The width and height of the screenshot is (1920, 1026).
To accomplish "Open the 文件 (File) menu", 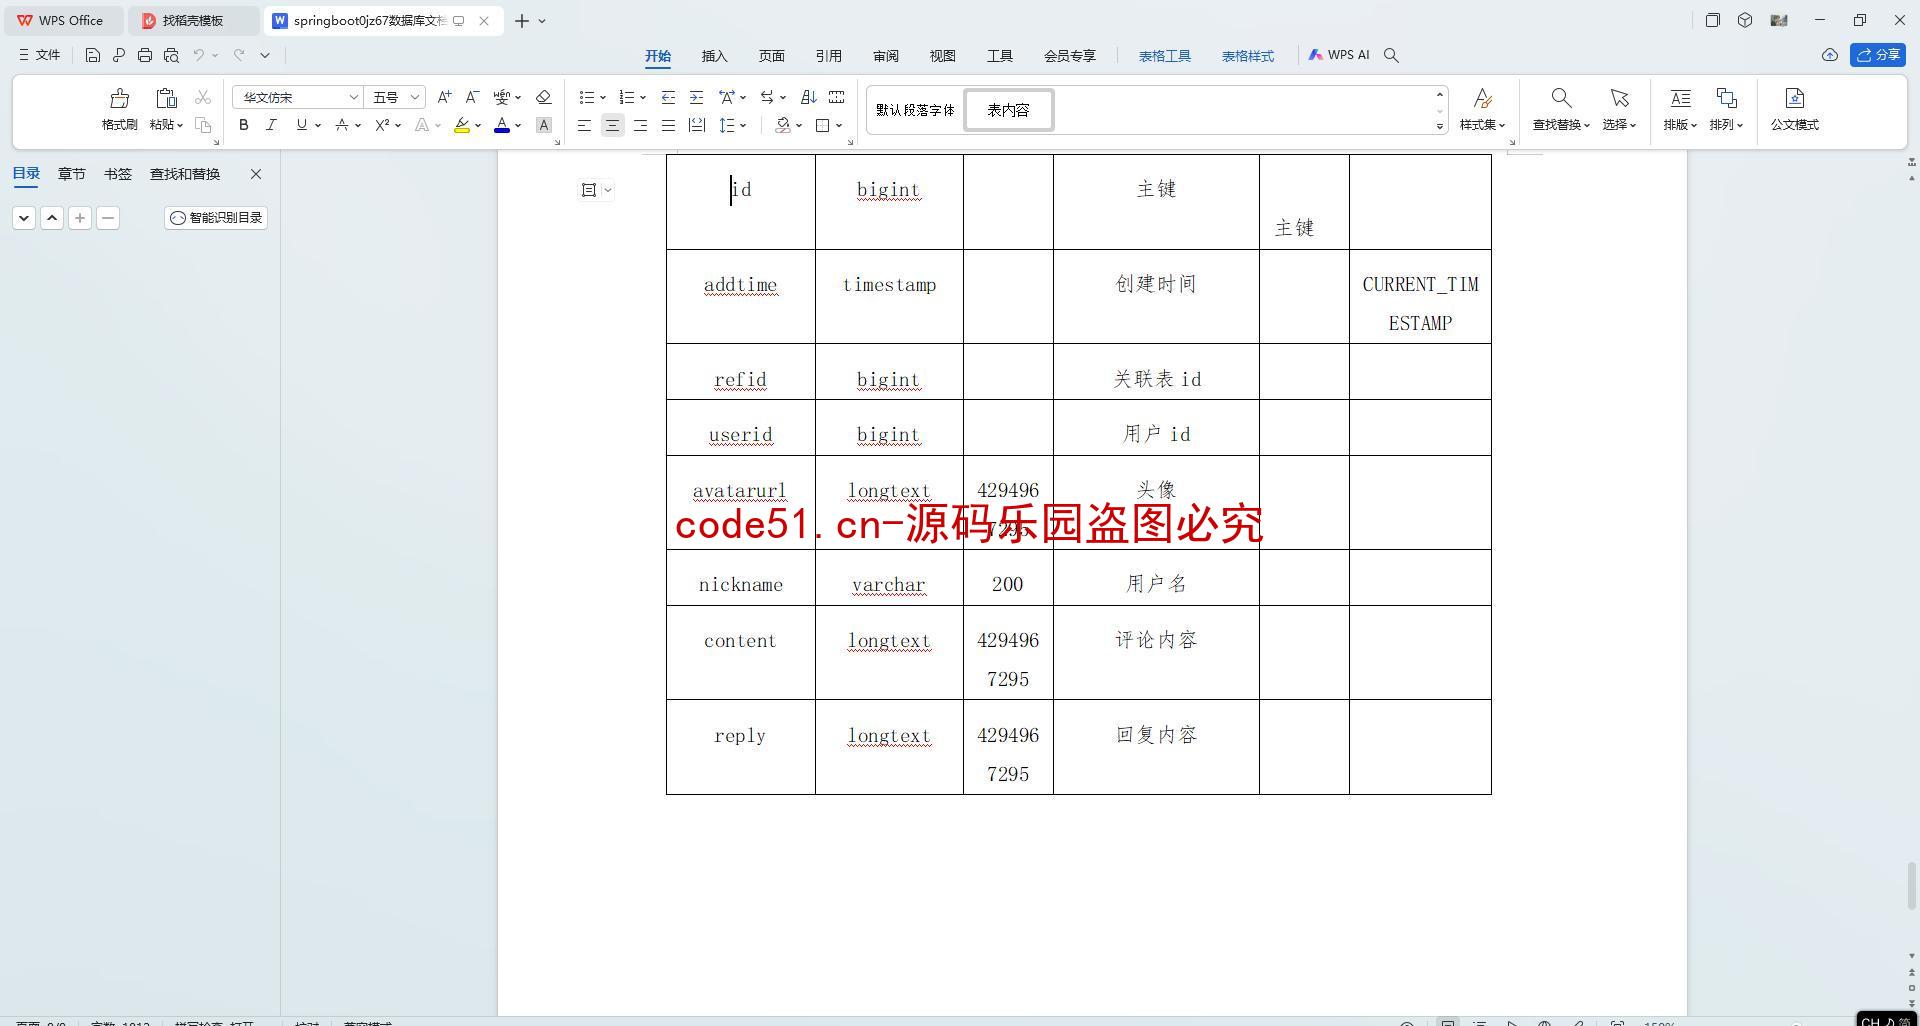I will pos(40,55).
